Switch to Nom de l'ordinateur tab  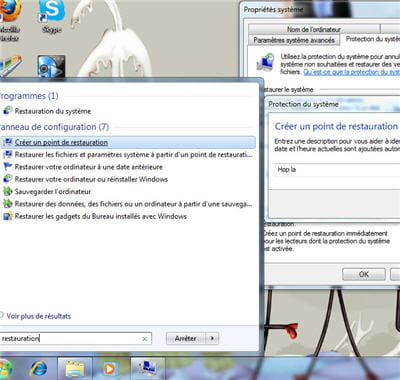coord(314,29)
